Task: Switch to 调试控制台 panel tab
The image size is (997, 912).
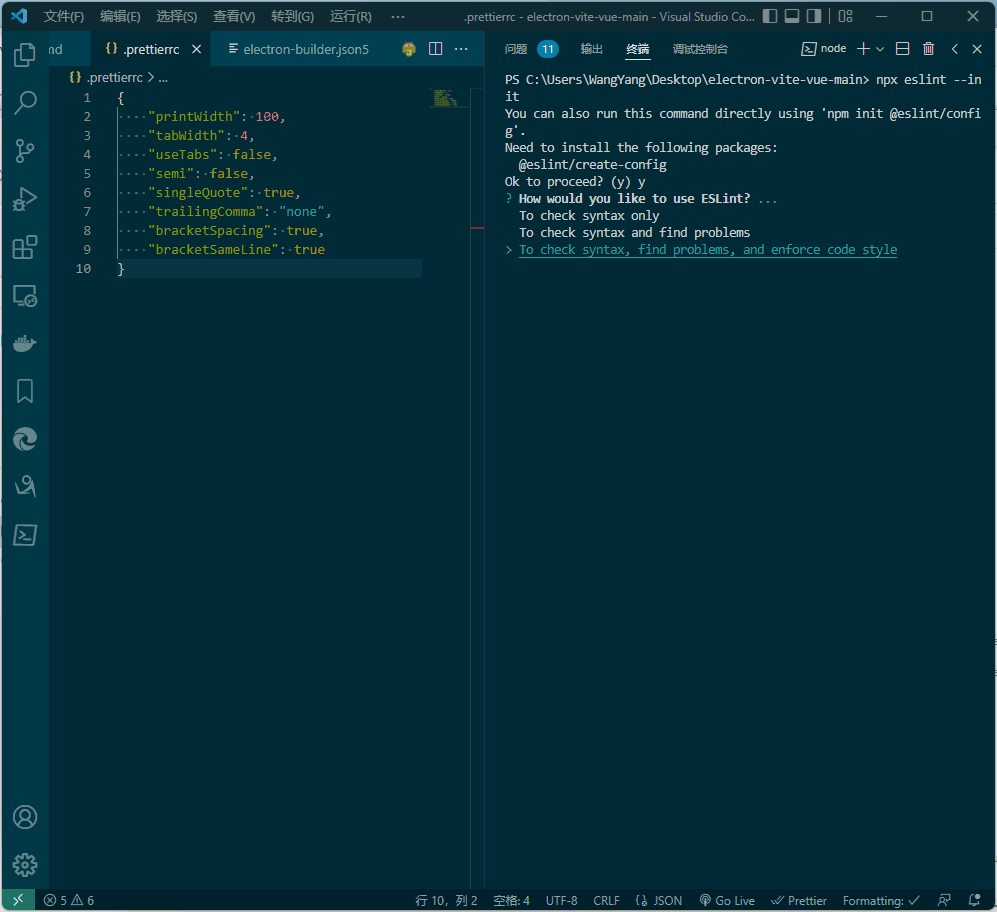Action: pyautogui.click(x=700, y=49)
